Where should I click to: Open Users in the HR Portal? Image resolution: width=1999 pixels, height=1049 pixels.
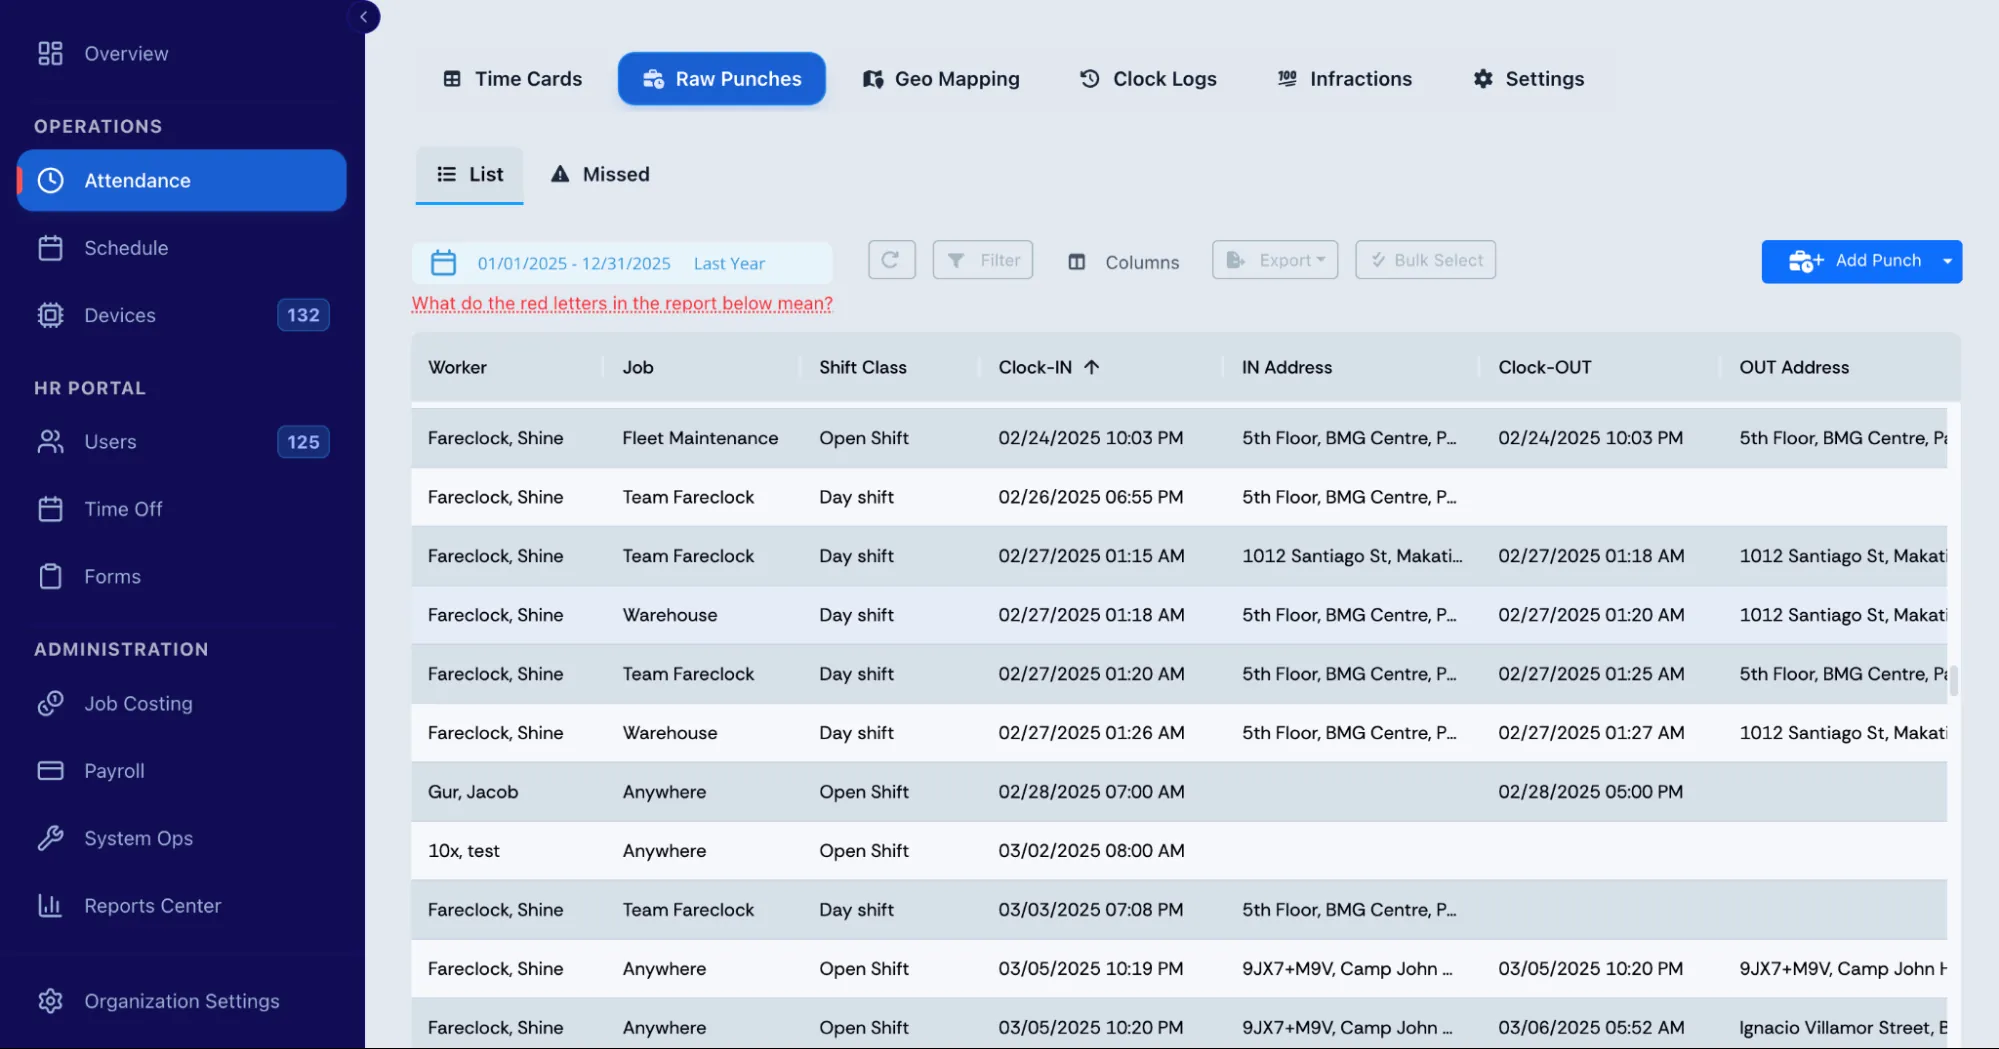click(x=182, y=442)
